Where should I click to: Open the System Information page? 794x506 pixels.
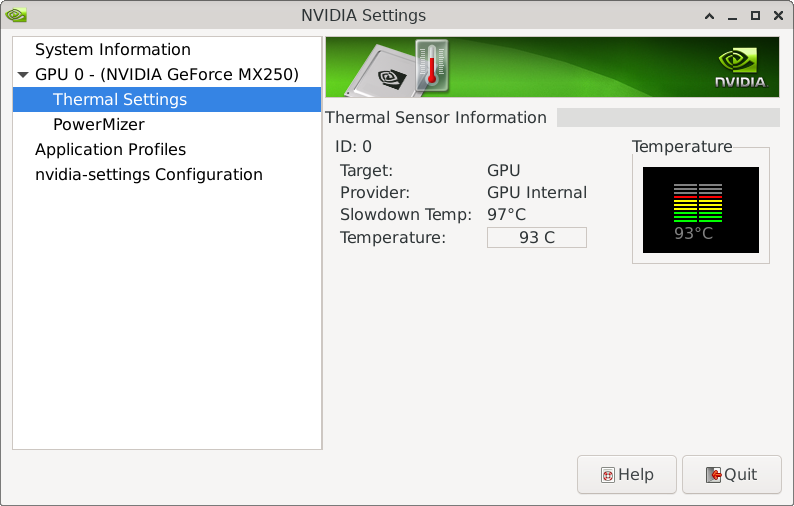coord(112,50)
